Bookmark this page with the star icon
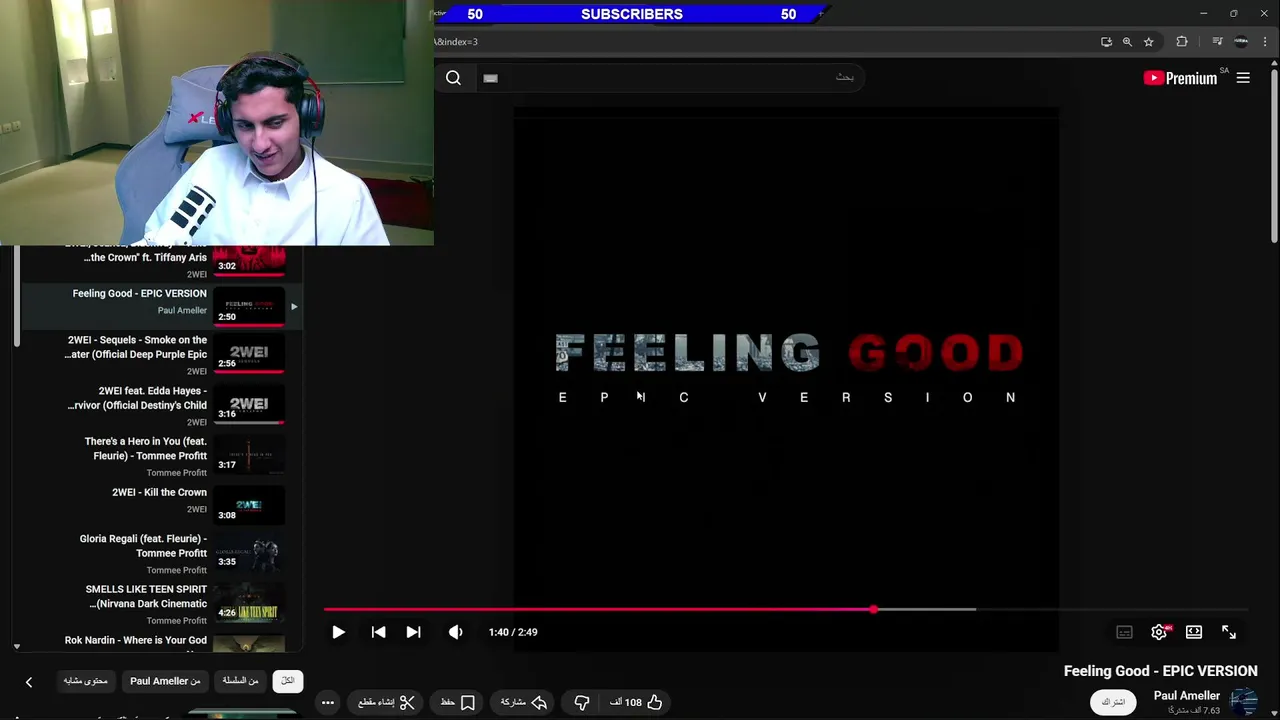 1149,42
